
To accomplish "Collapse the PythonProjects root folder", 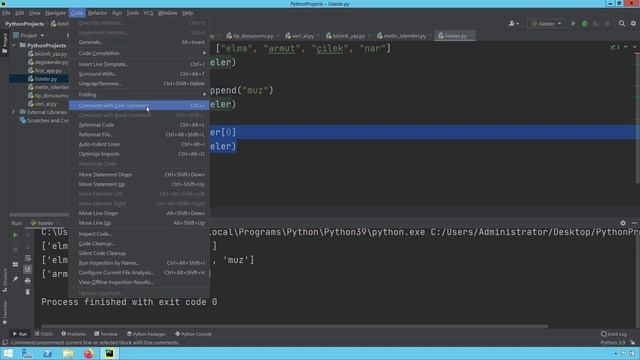I will click(x=14, y=45).
